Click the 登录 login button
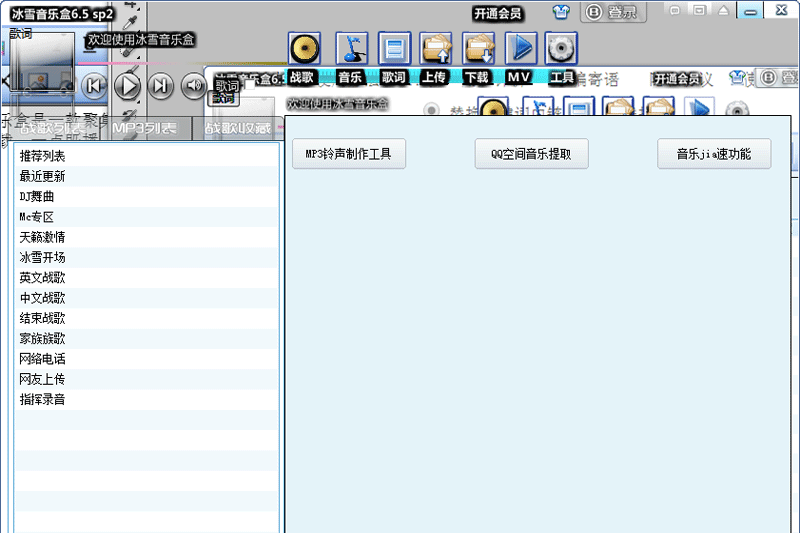Image resolution: width=800 pixels, height=533 pixels. coord(613,12)
